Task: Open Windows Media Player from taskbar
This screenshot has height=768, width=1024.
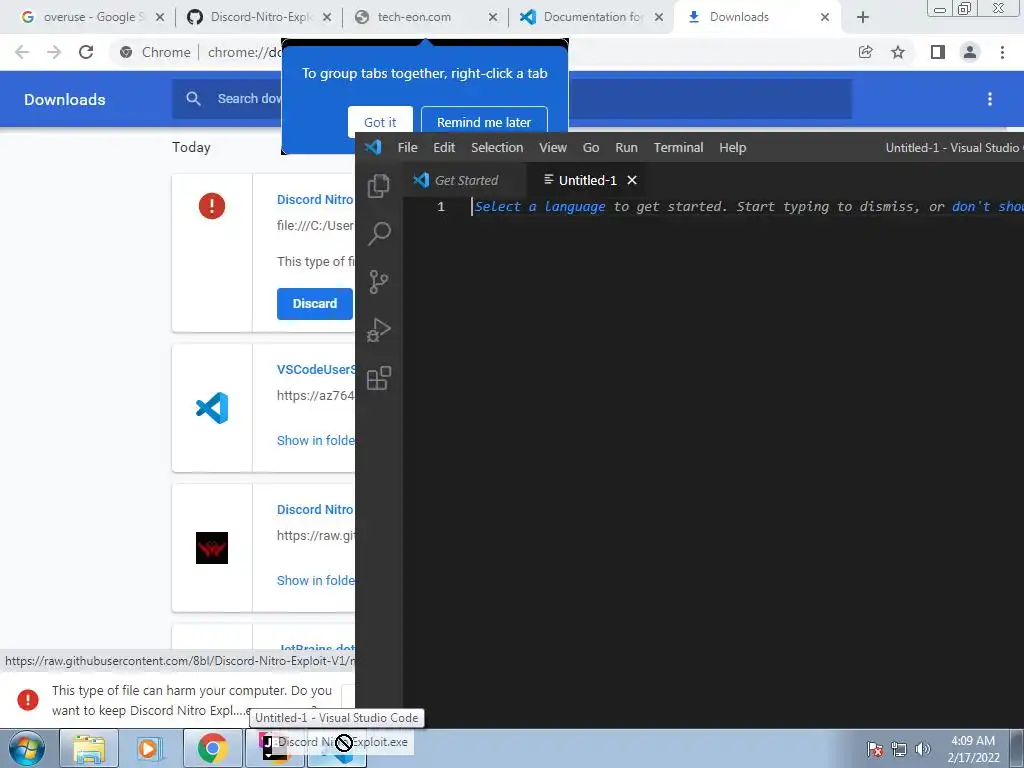Action: pyautogui.click(x=148, y=748)
